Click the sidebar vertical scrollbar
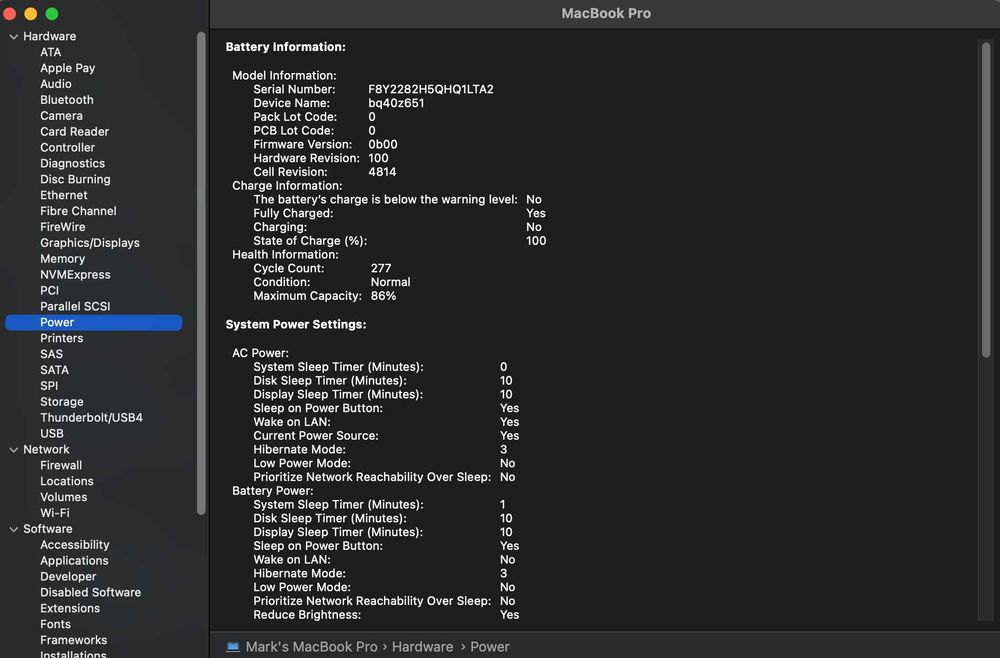The width and height of the screenshot is (1000, 658). [201, 273]
